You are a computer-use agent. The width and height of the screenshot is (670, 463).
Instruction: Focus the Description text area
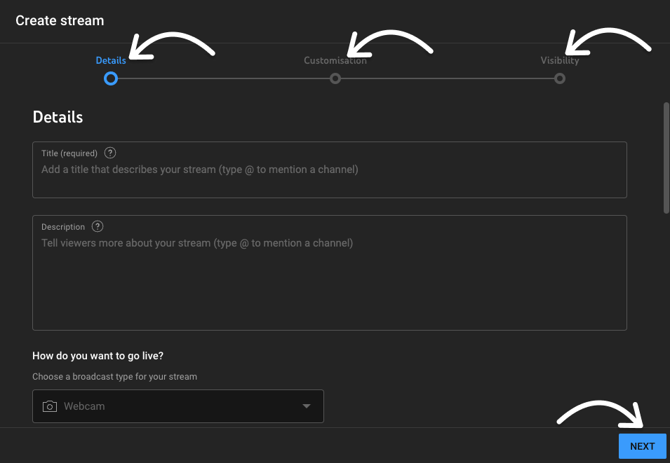click(x=329, y=273)
